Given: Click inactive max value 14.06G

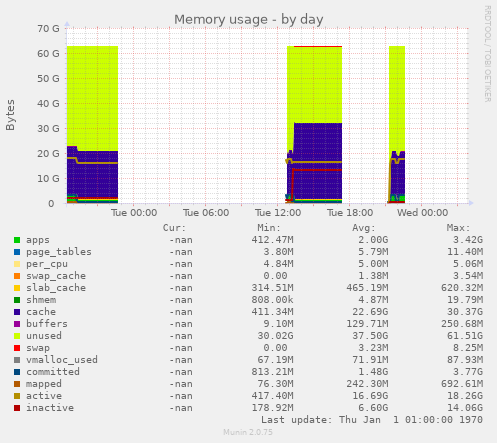Looking at the screenshot, I should coord(465,408).
